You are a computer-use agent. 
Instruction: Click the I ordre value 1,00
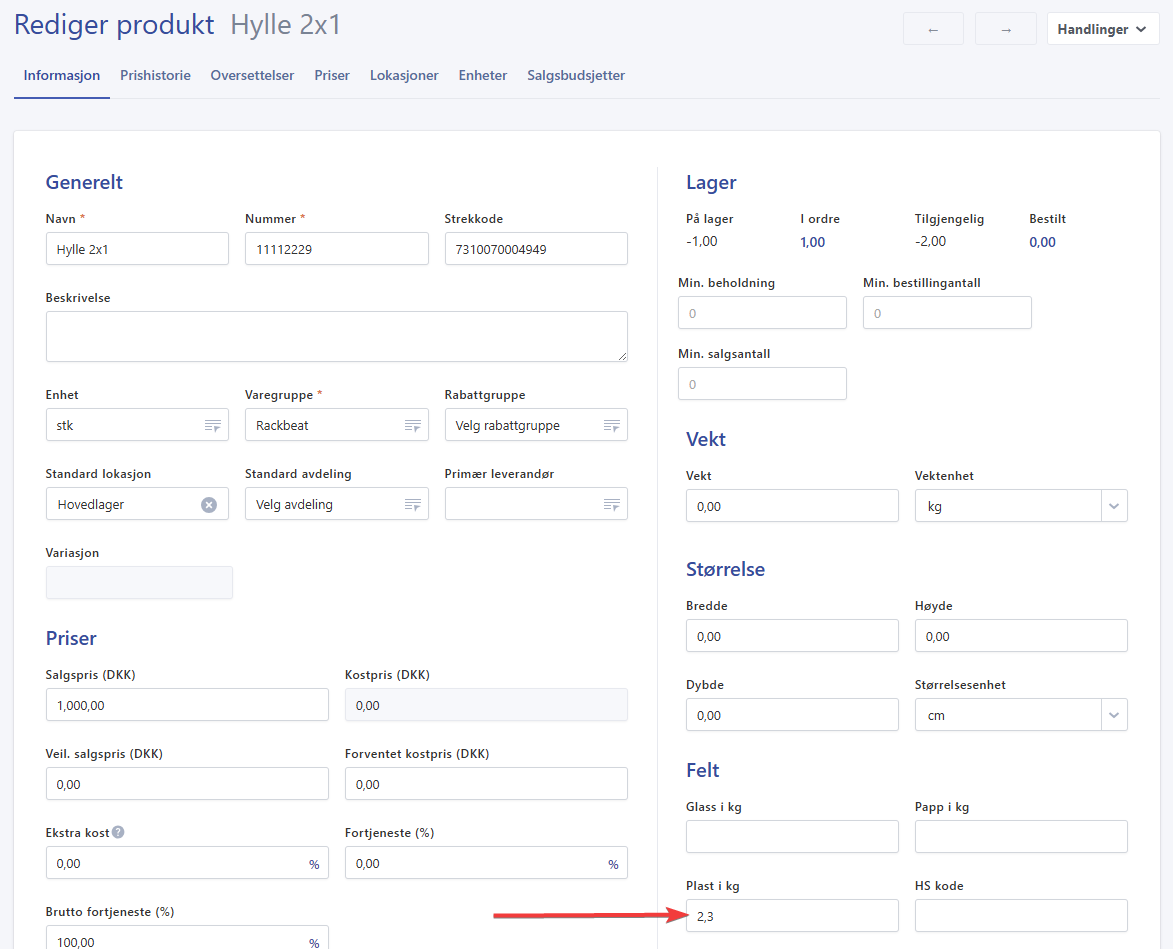812,242
